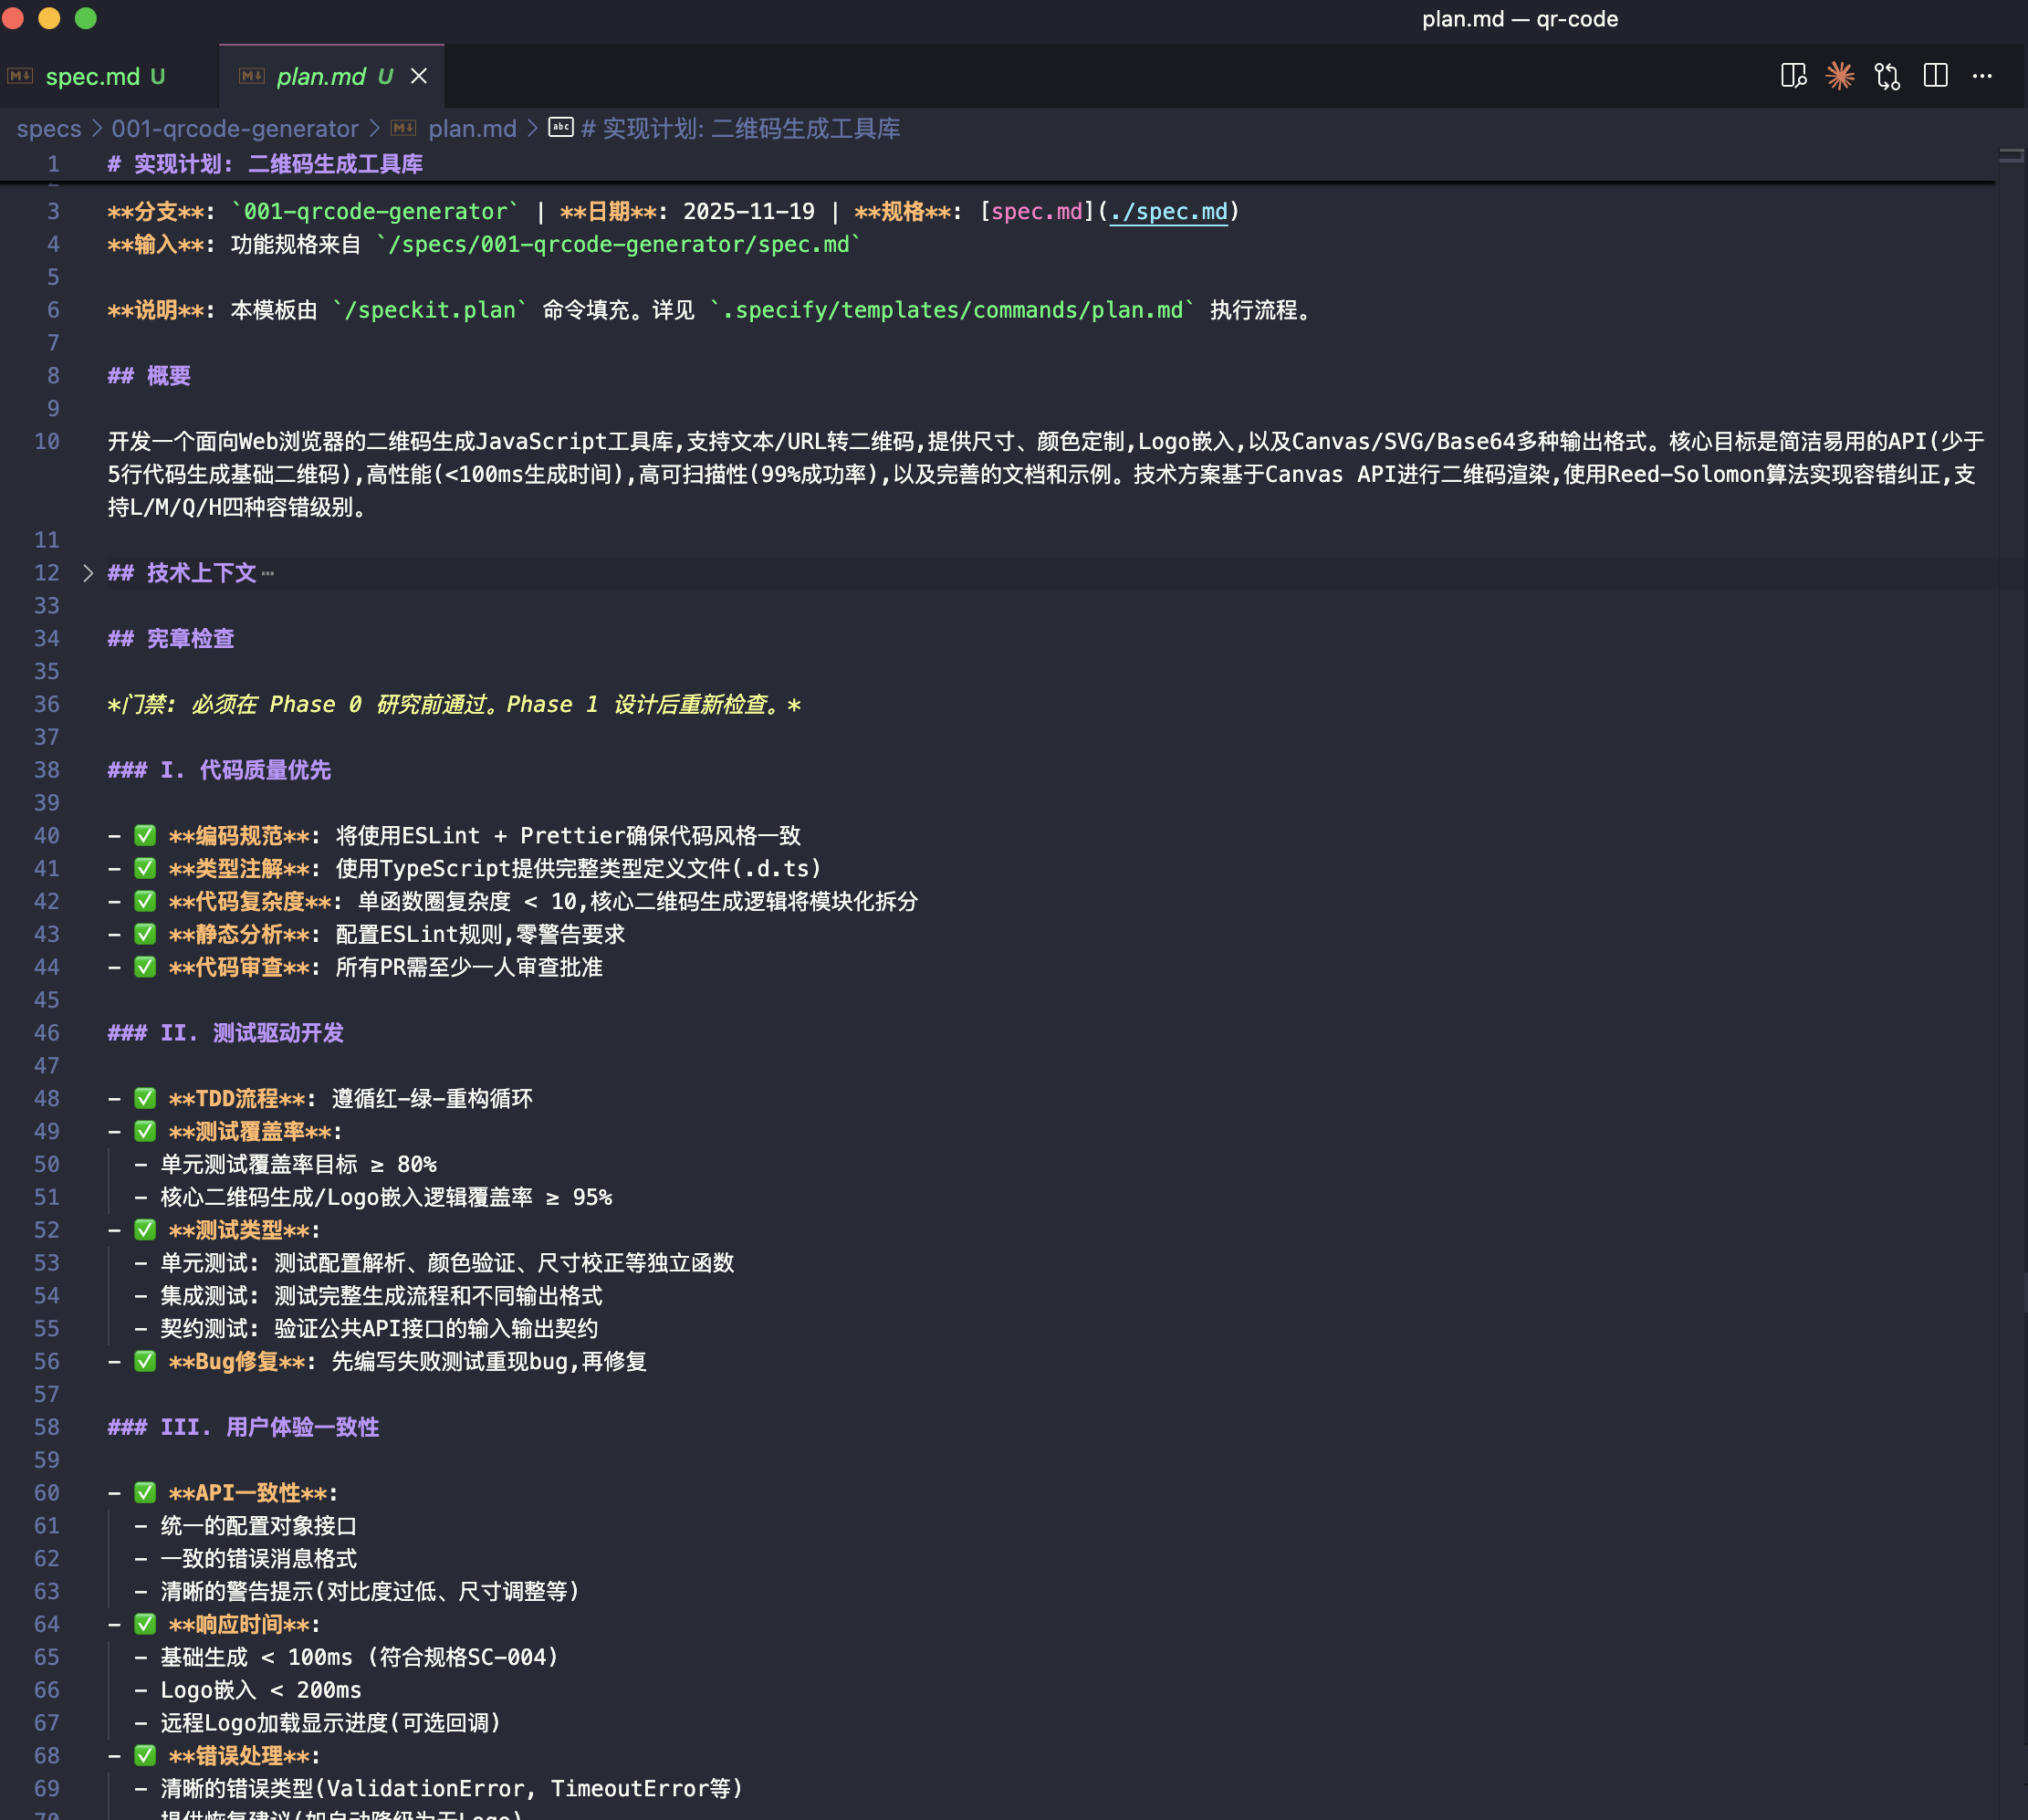Click the green checkmark beside 编码规范
The width and height of the screenshot is (2028, 1820).
145,836
